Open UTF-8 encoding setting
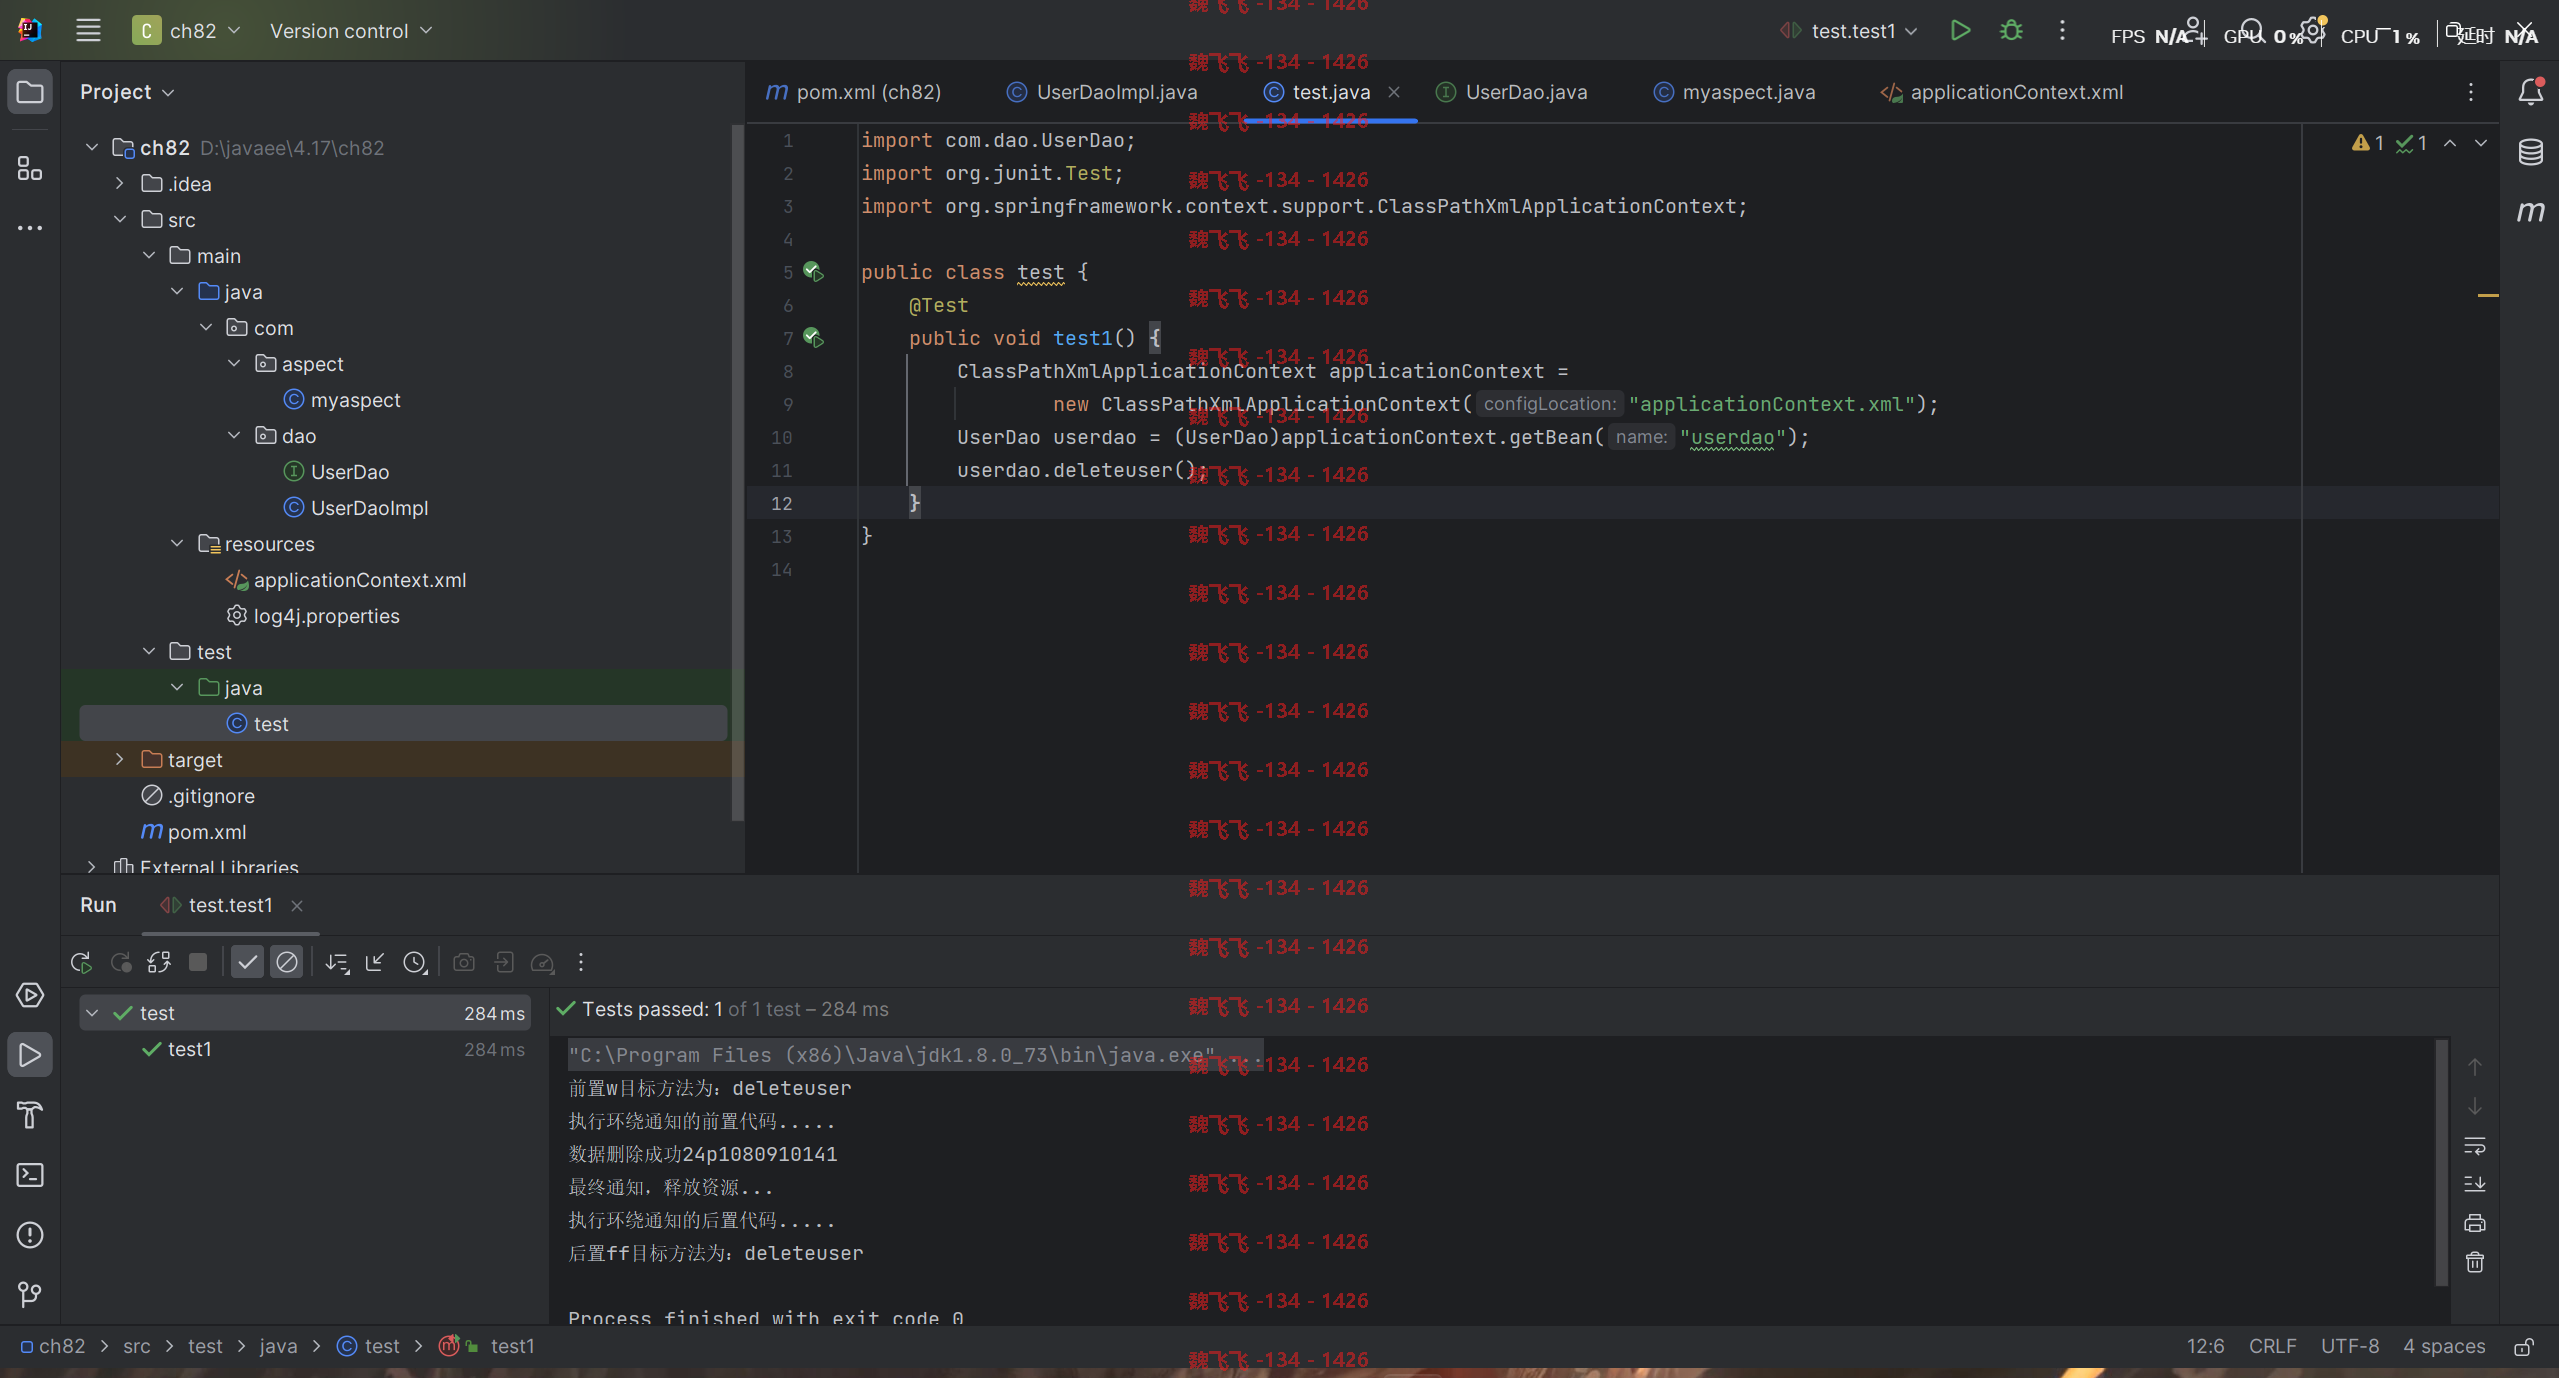Screen dimensions: 2559x1378 pyautogui.click(x=2350, y=1346)
